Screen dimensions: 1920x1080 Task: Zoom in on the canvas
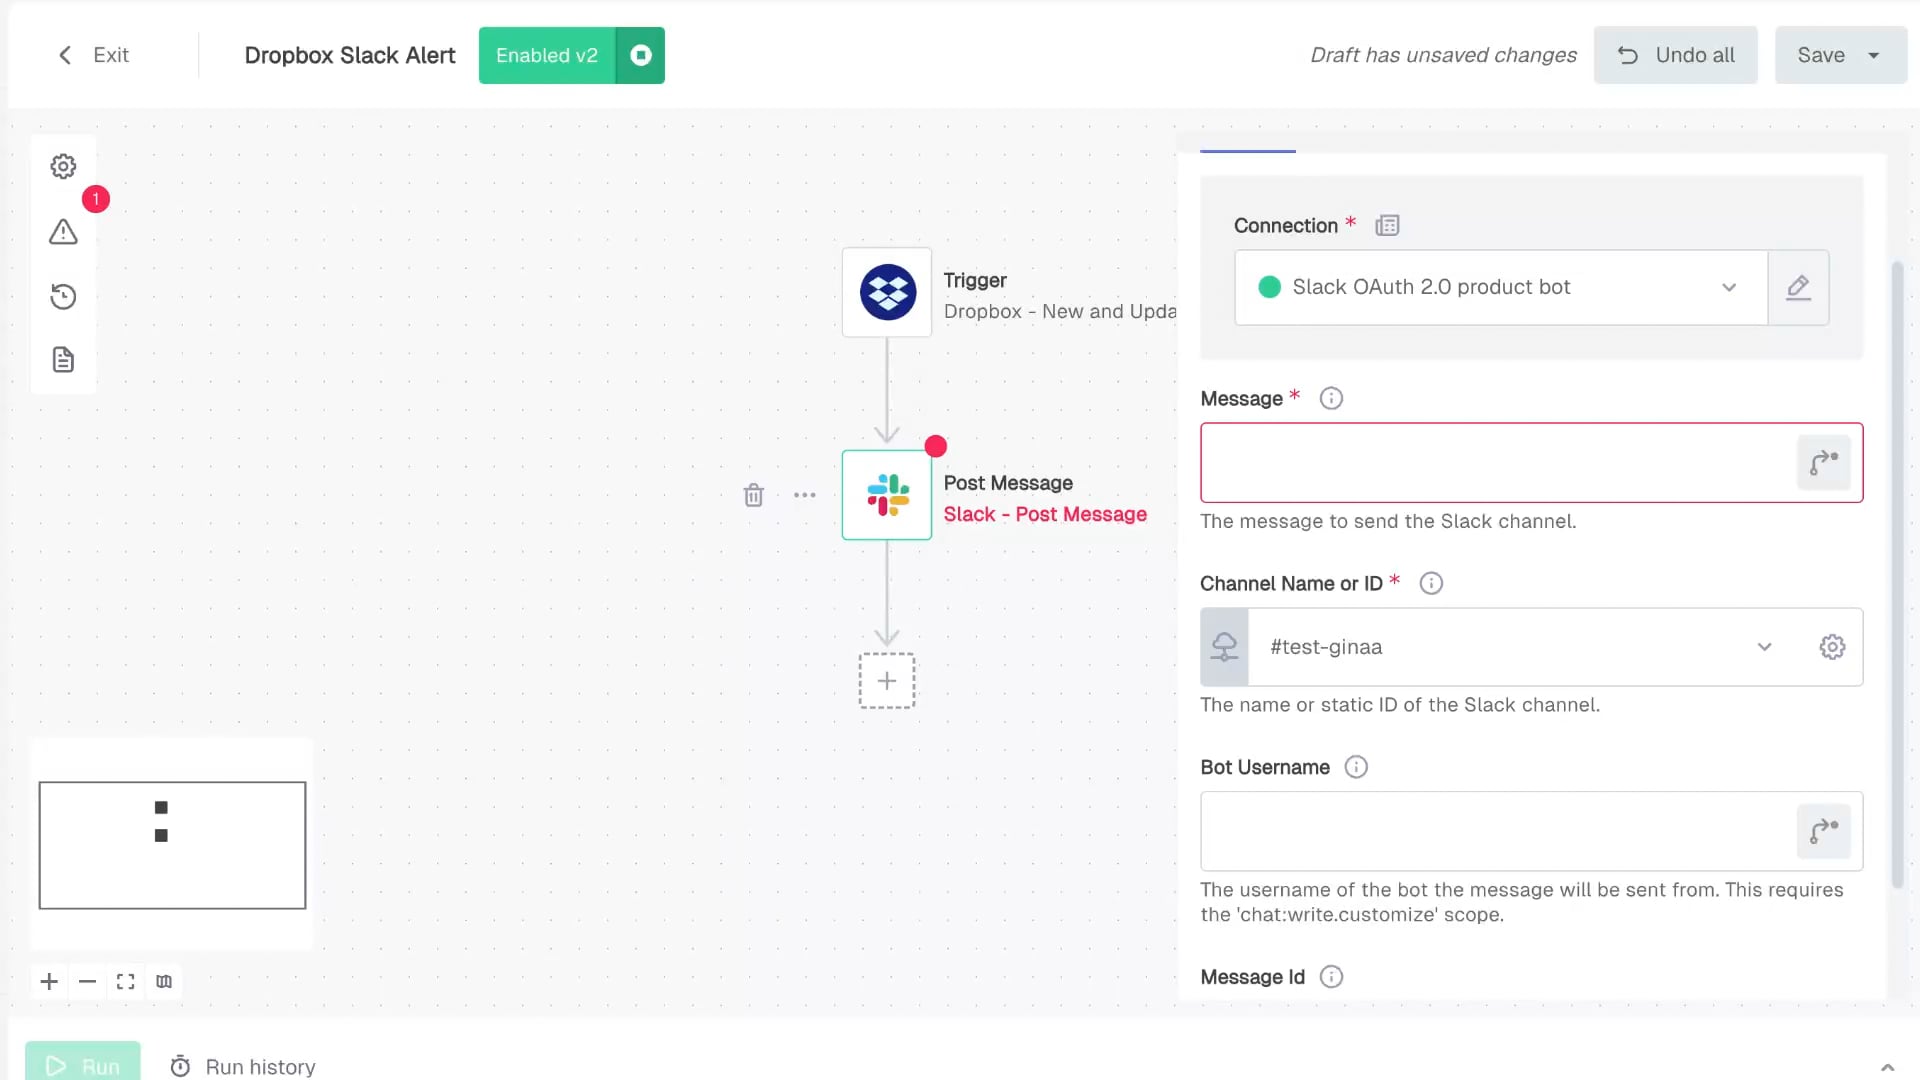point(49,982)
